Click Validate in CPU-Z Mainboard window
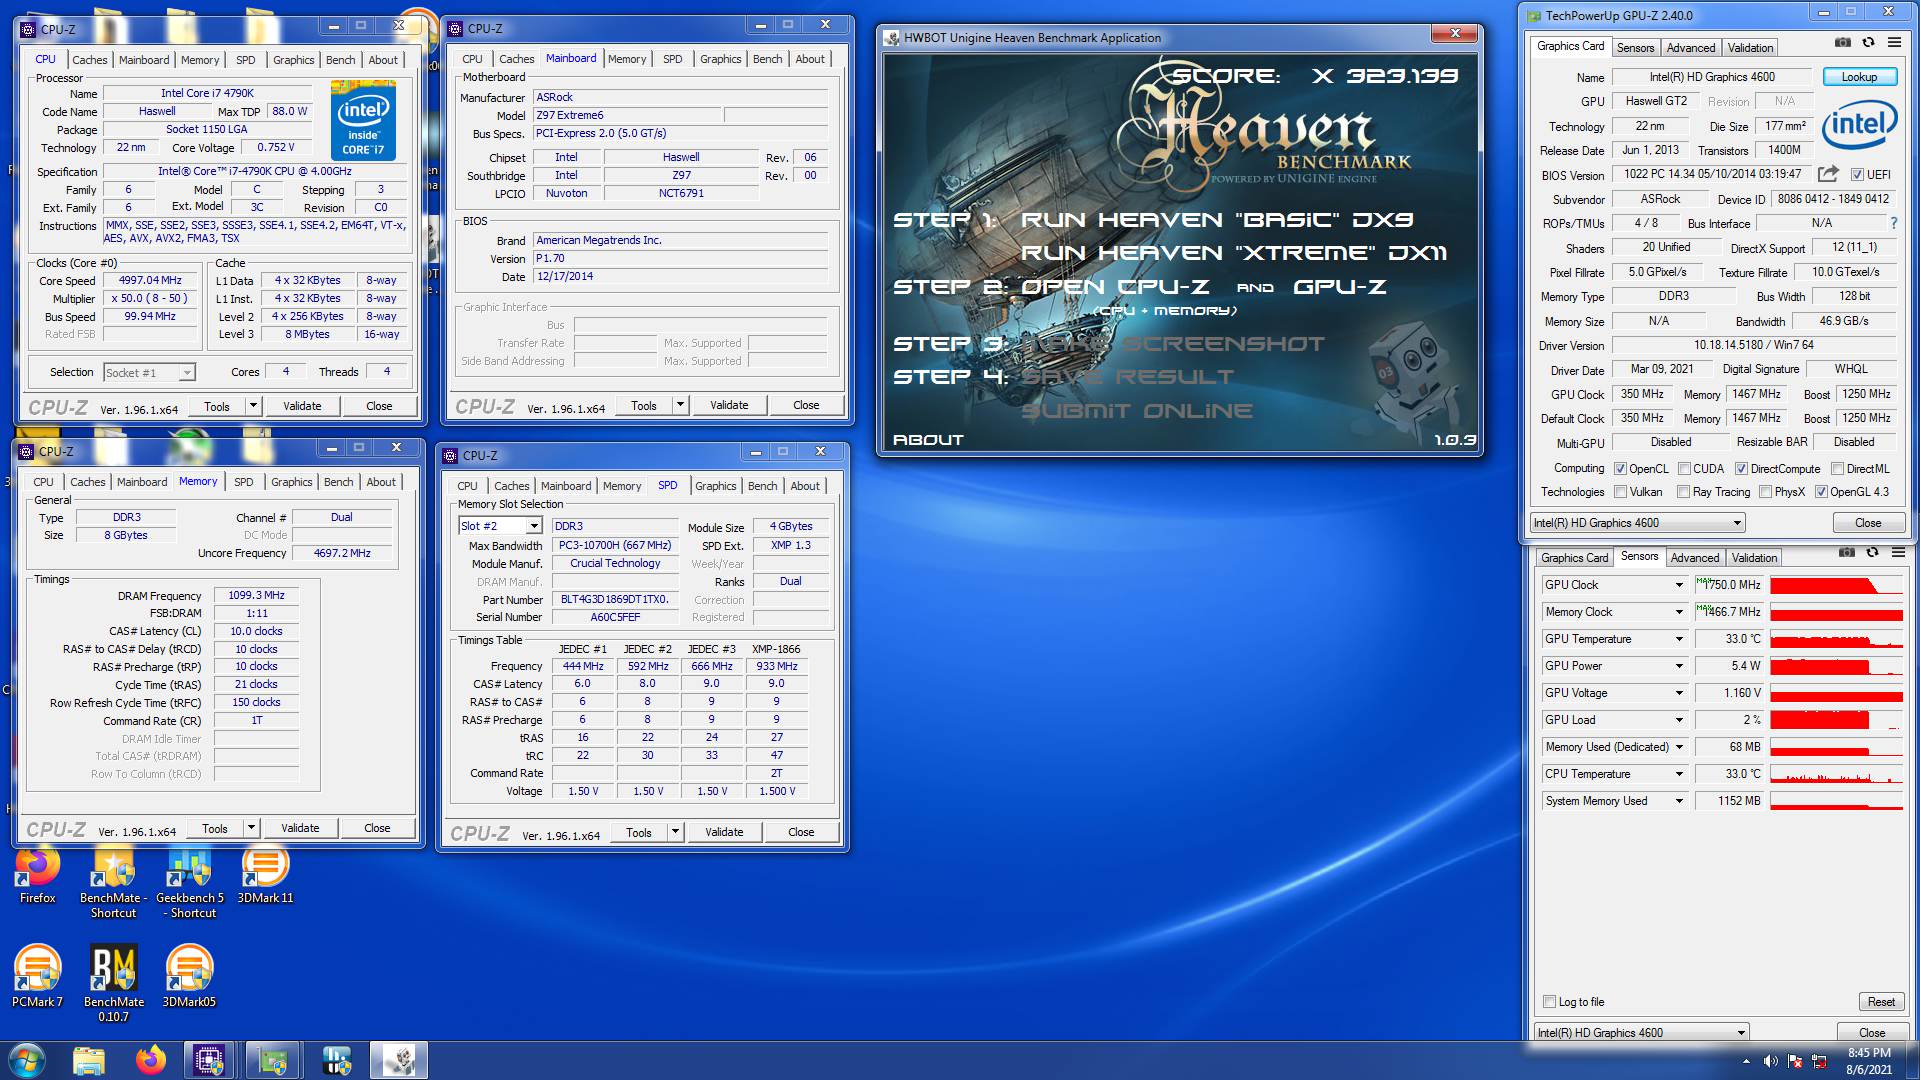 (728, 405)
